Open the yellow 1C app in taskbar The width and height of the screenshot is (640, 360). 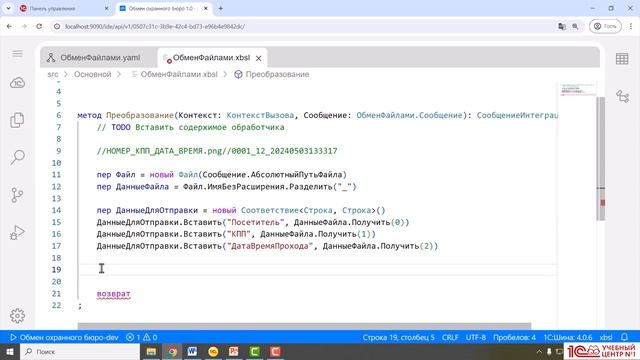[213, 351]
